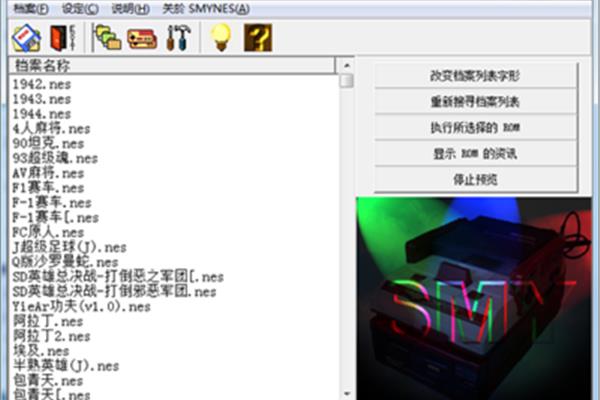Select 90坦克.nes in the list
The image size is (600, 400).
click(x=48, y=144)
